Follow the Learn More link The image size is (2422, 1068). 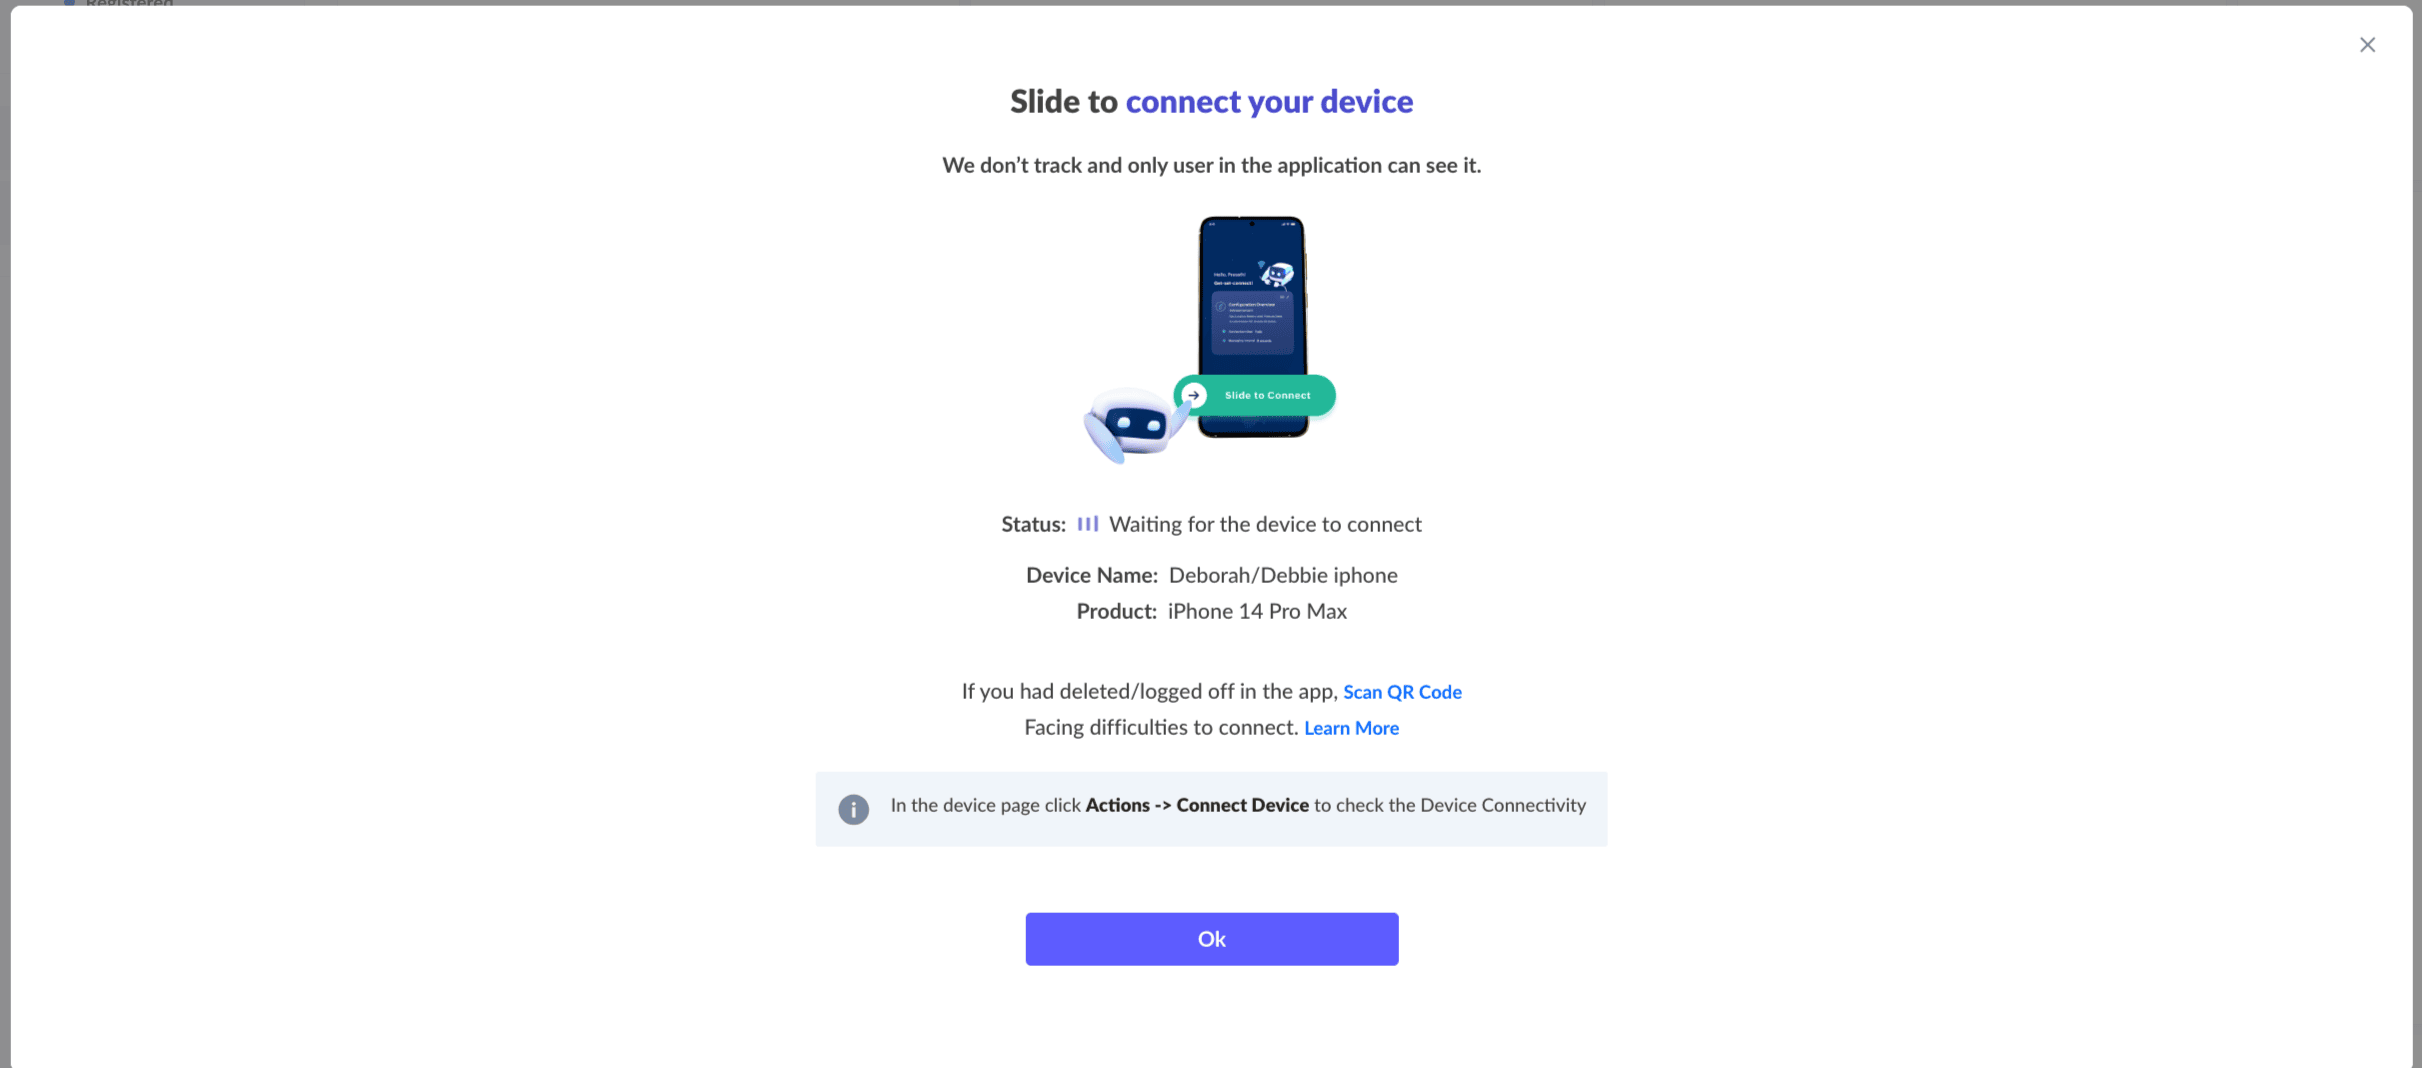pos(1351,728)
